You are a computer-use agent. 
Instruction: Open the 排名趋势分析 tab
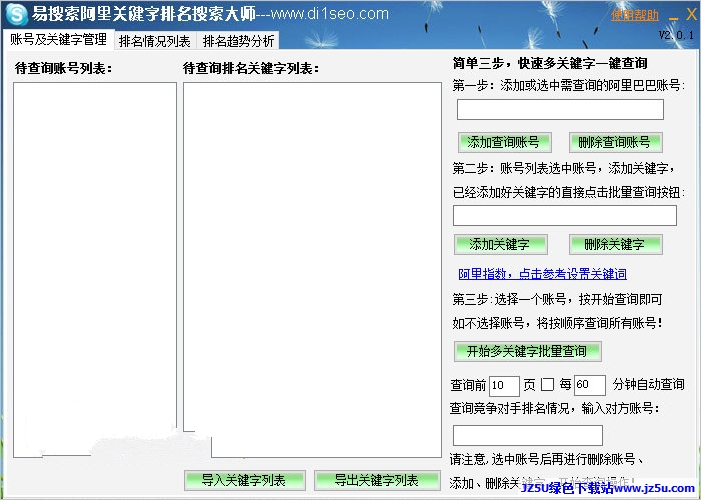click(x=238, y=41)
